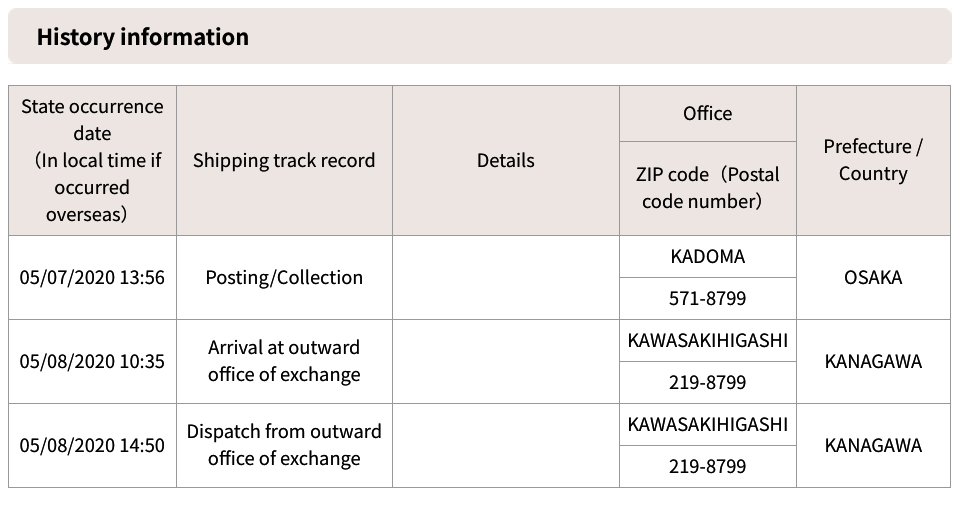Click the ZIP code (Postal code number) header
958x505 pixels.
point(708,188)
